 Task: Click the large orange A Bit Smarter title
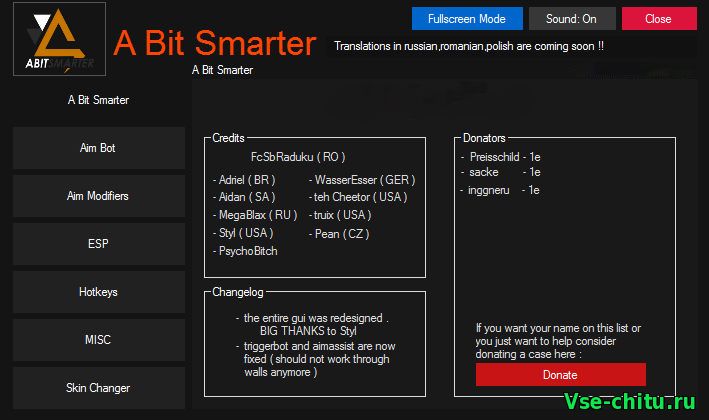pos(214,43)
